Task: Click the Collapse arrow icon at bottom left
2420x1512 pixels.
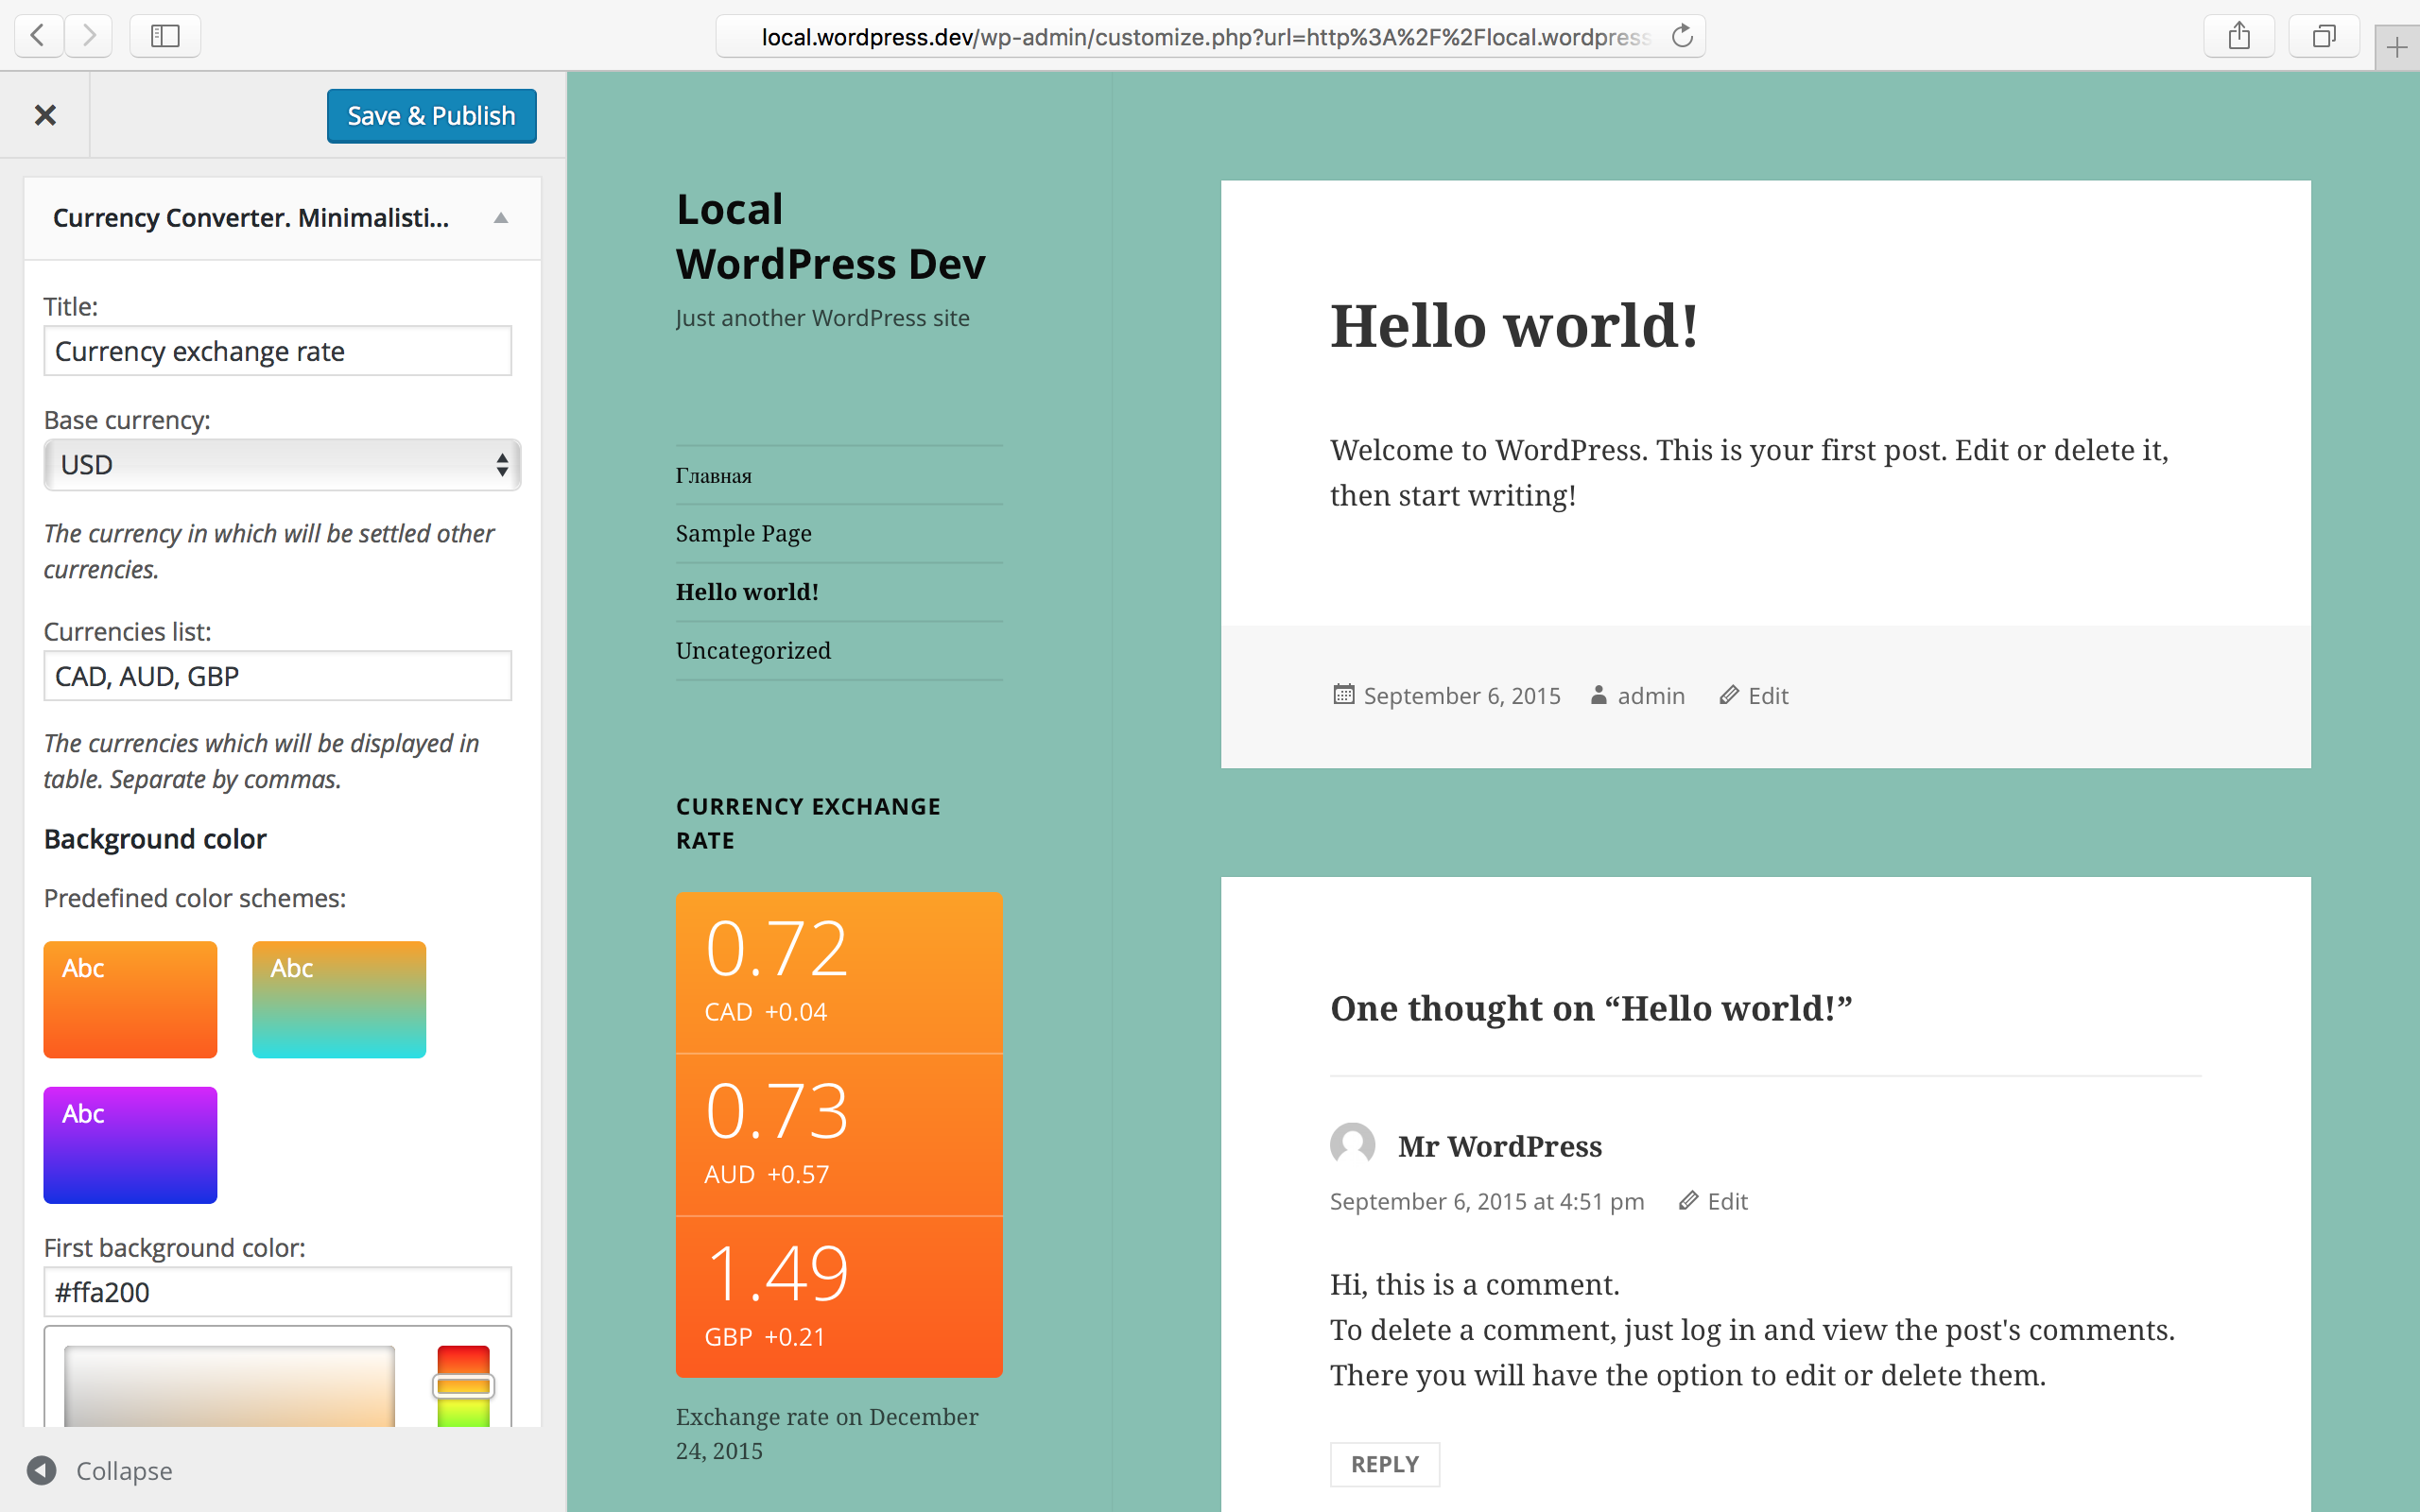Action: [41, 1470]
